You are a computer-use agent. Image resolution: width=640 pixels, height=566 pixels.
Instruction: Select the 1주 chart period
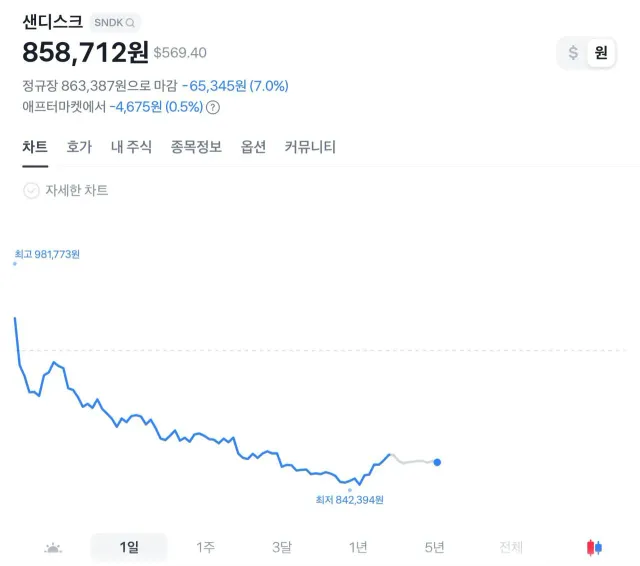coord(205,547)
